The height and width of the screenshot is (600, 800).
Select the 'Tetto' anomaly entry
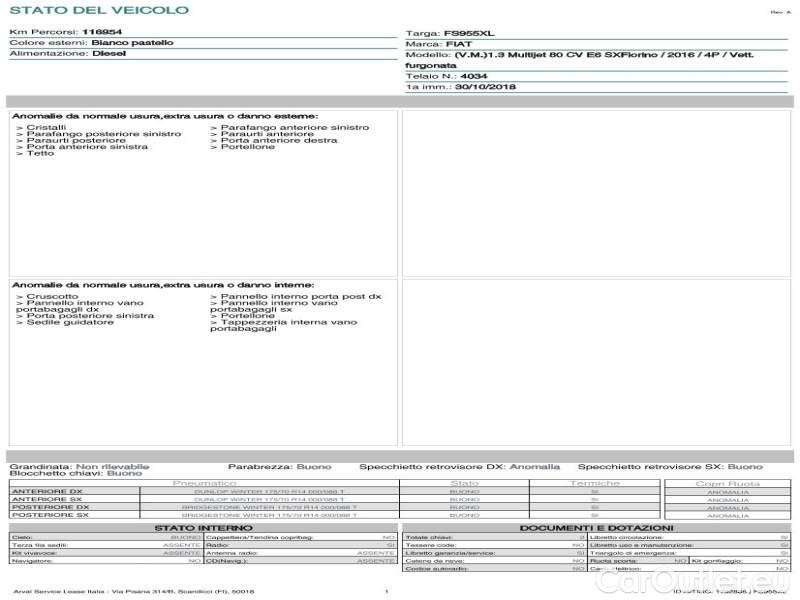tap(35, 154)
